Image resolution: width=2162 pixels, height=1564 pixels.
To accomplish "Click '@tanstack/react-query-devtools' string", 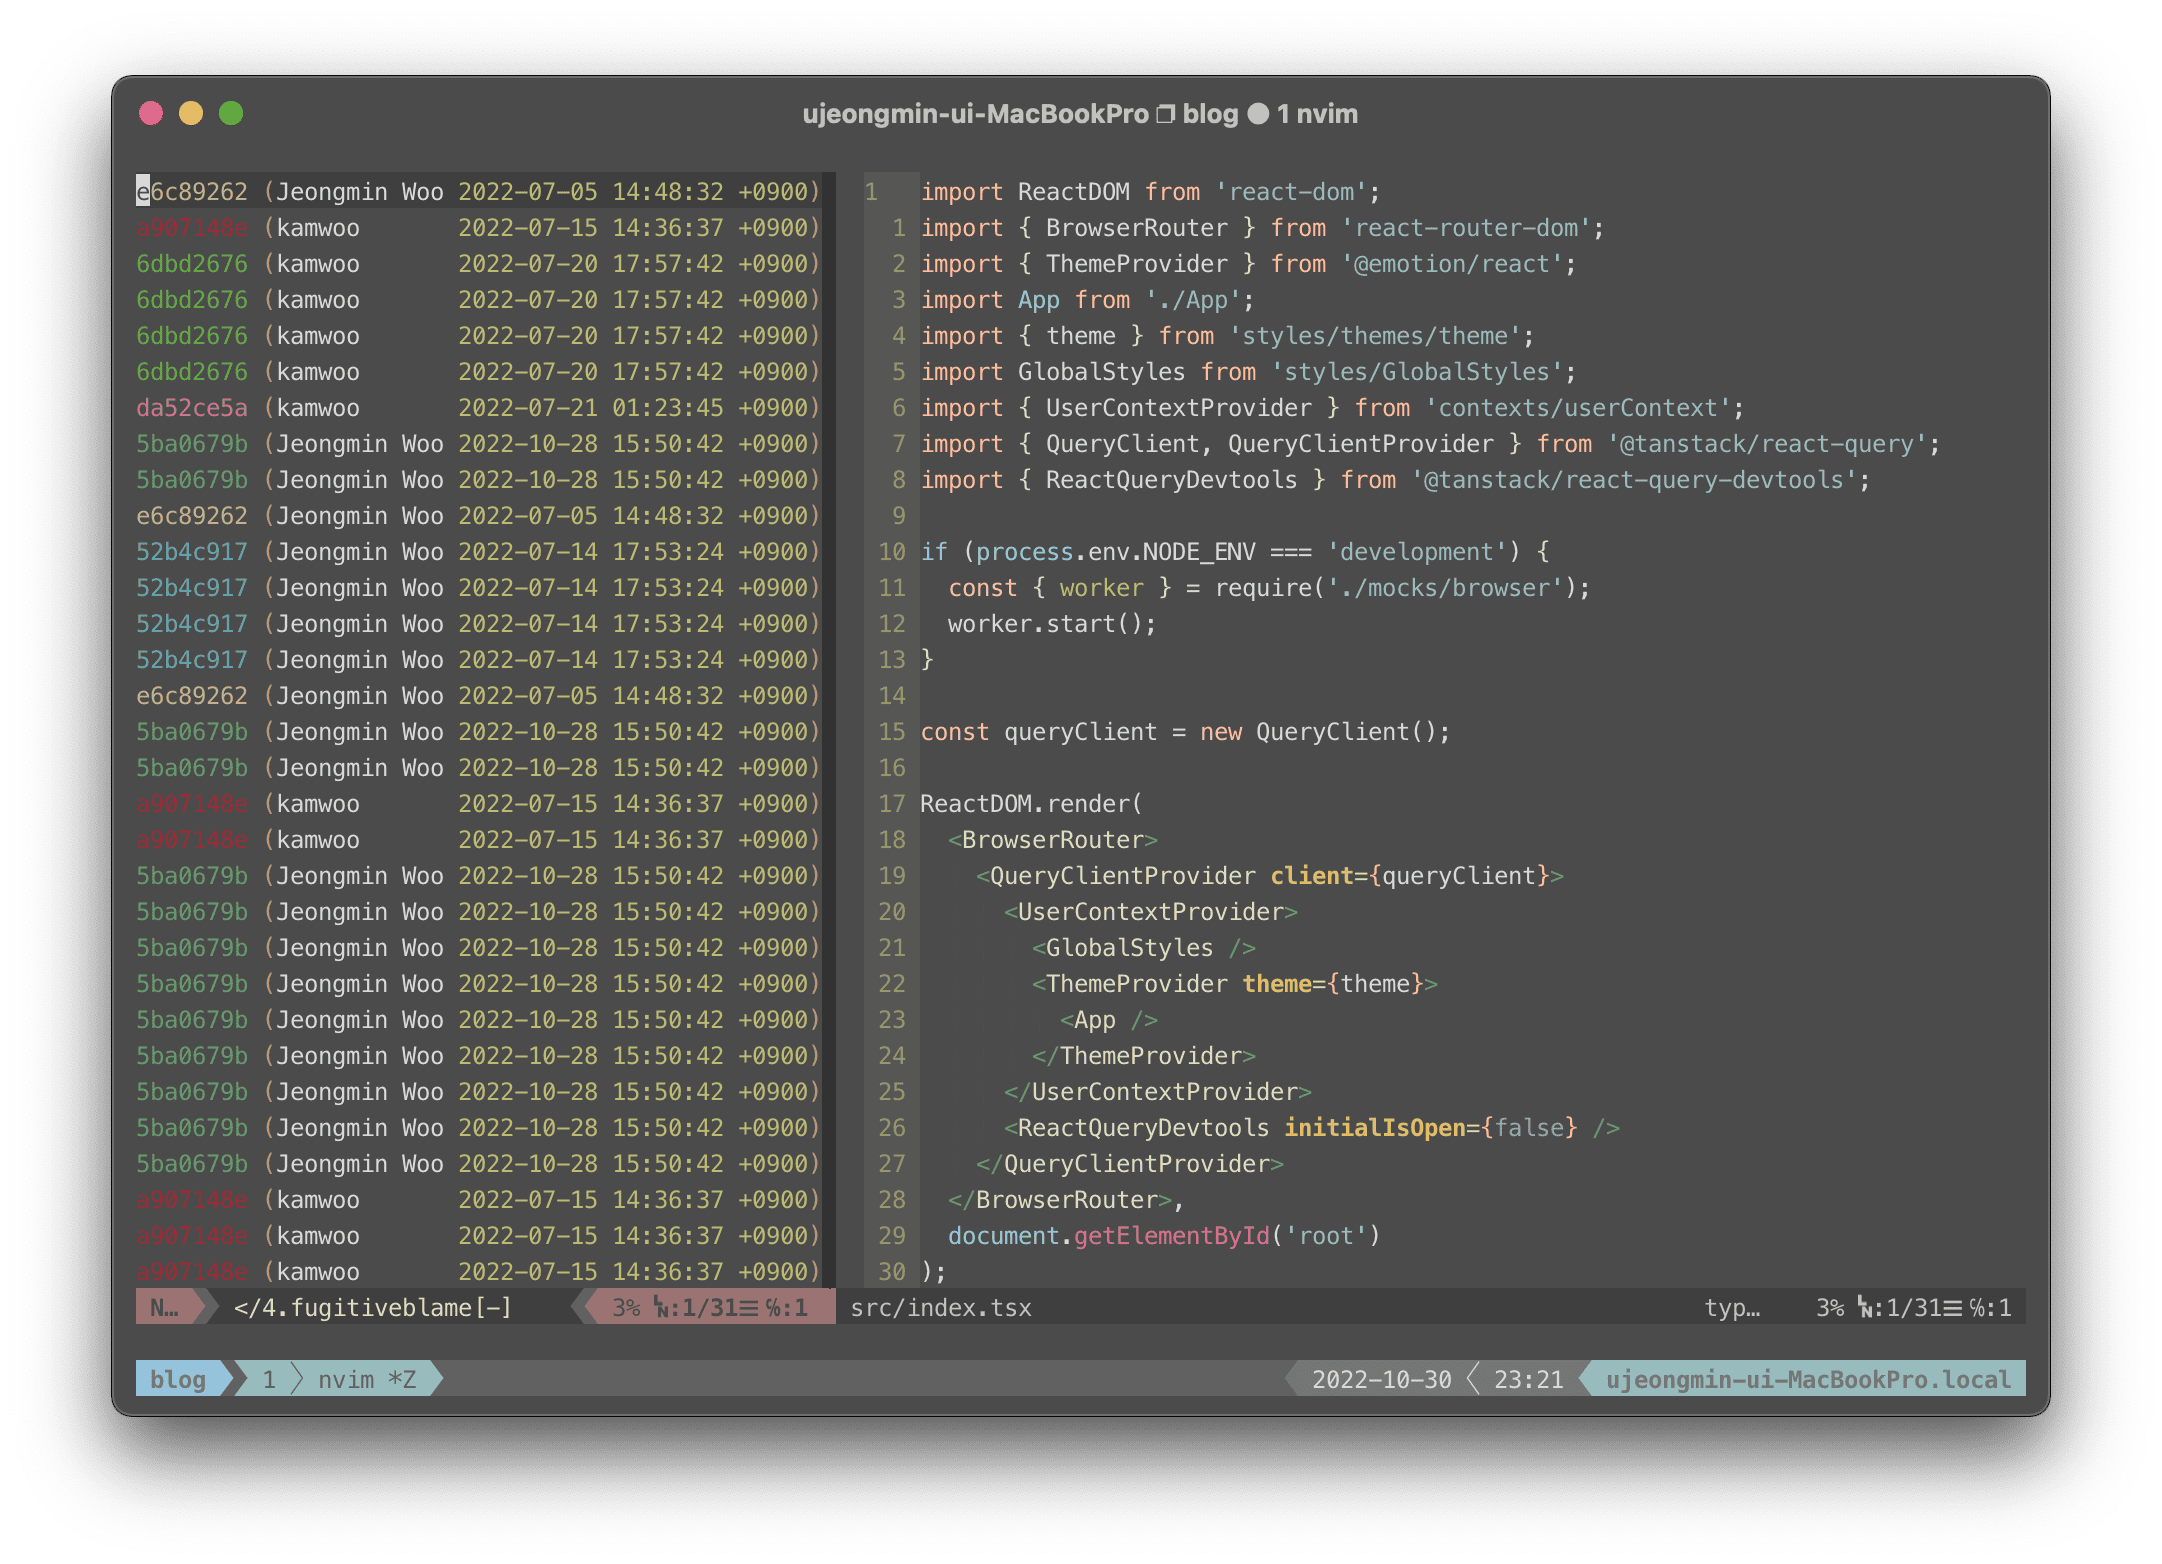I will [1634, 479].
